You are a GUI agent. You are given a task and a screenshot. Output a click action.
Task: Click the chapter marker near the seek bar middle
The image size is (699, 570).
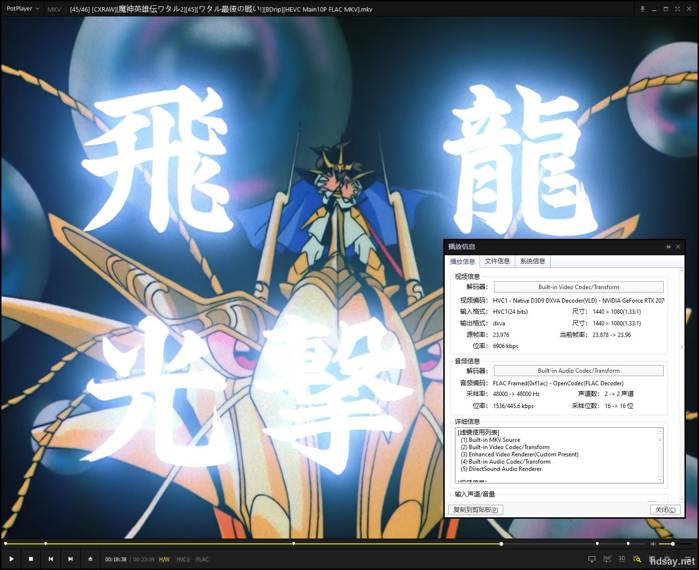coord(293,544)
